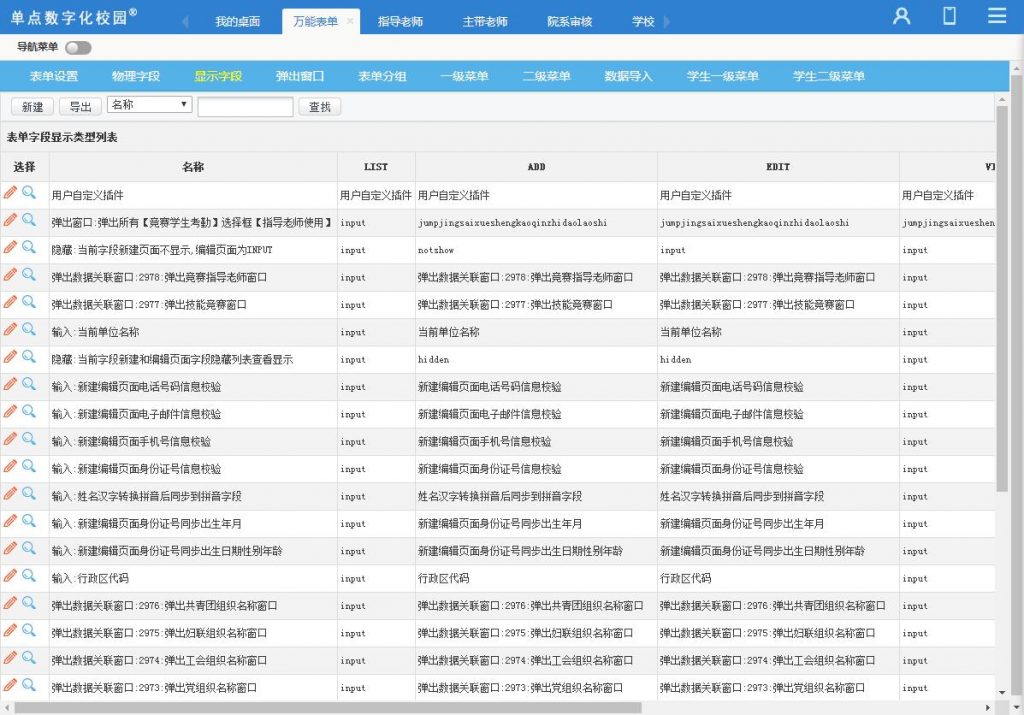This screenshot has height=715, width=1024.
Task: Edit pencil for 2977:弹出技能竞赛窗口 row
Action: (10, 302)
